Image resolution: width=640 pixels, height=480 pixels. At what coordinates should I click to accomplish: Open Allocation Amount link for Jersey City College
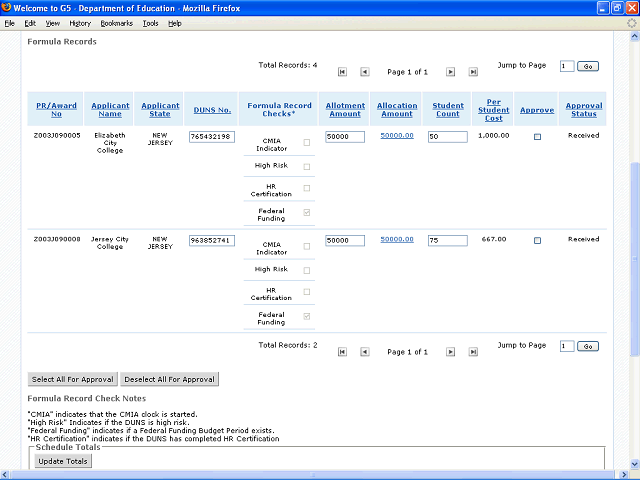[397, 240]
